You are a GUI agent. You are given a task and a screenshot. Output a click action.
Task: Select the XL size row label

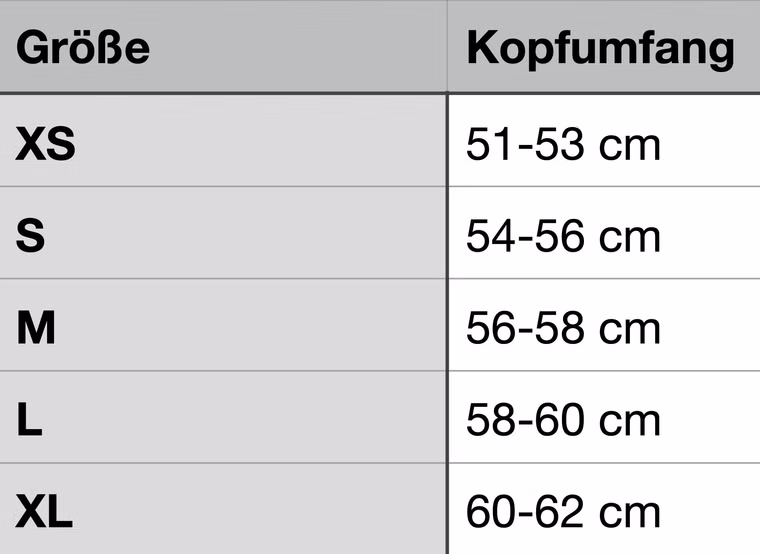click(44, 511)
